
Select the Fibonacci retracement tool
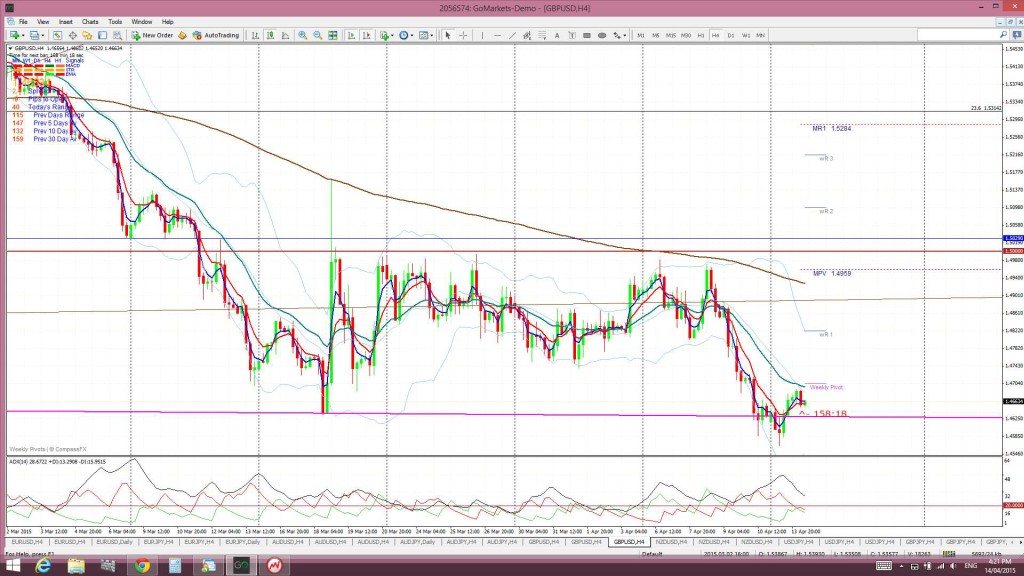[542, 35]
